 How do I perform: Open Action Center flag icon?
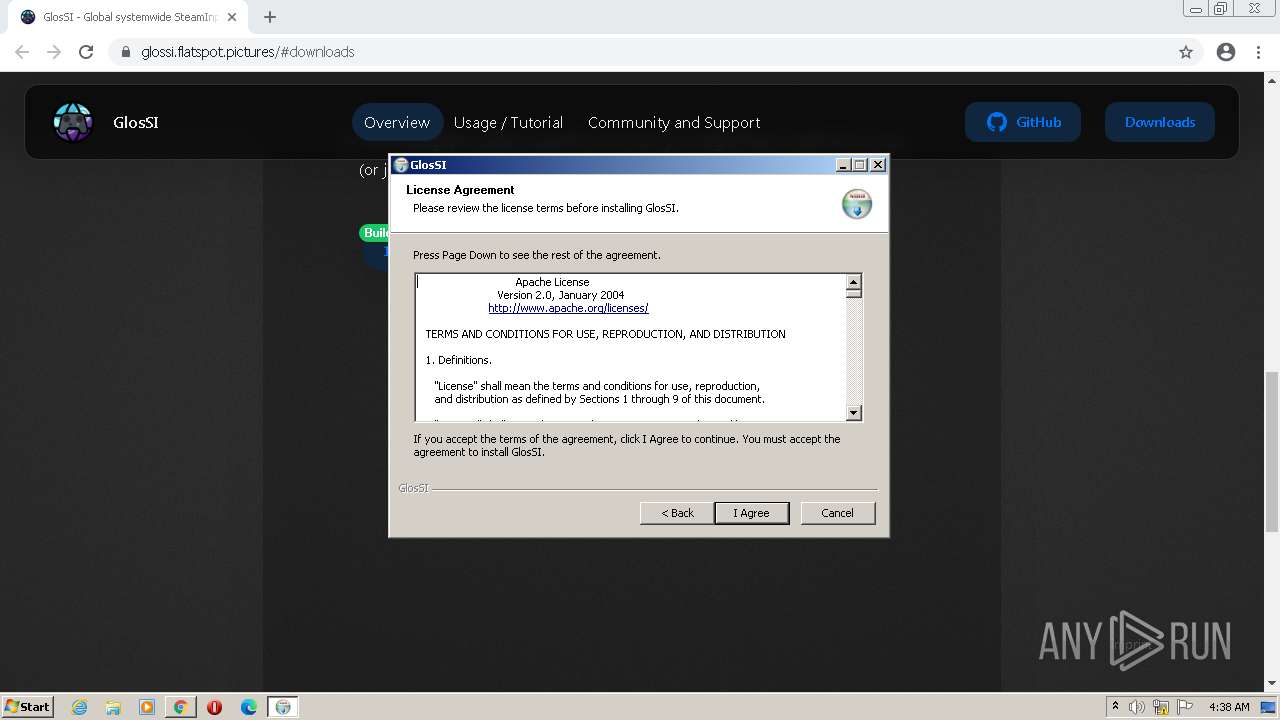tap(1185, 707)
